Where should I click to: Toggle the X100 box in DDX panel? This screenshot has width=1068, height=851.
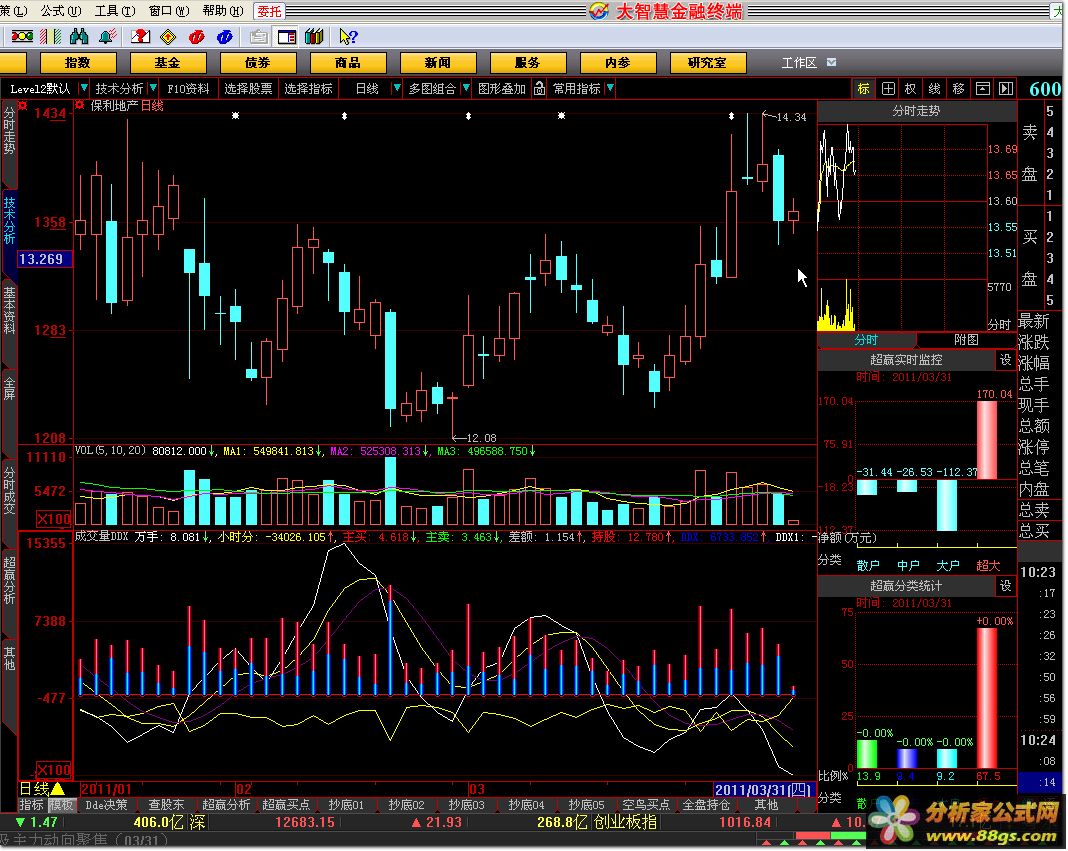point(53,770)
